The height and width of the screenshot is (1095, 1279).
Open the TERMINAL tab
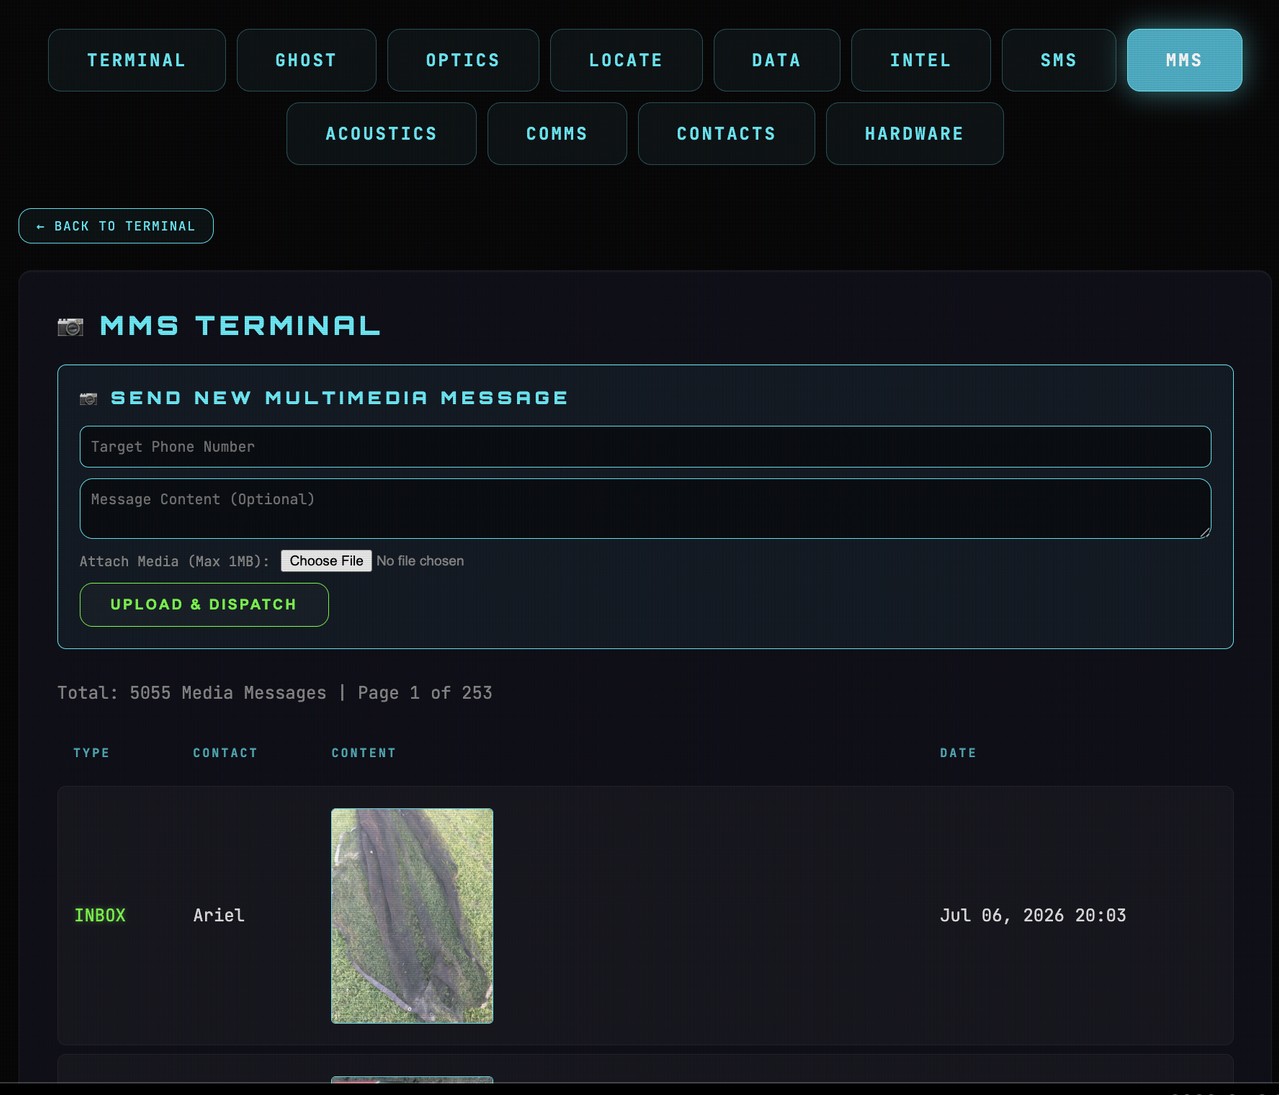pos(137,60)
